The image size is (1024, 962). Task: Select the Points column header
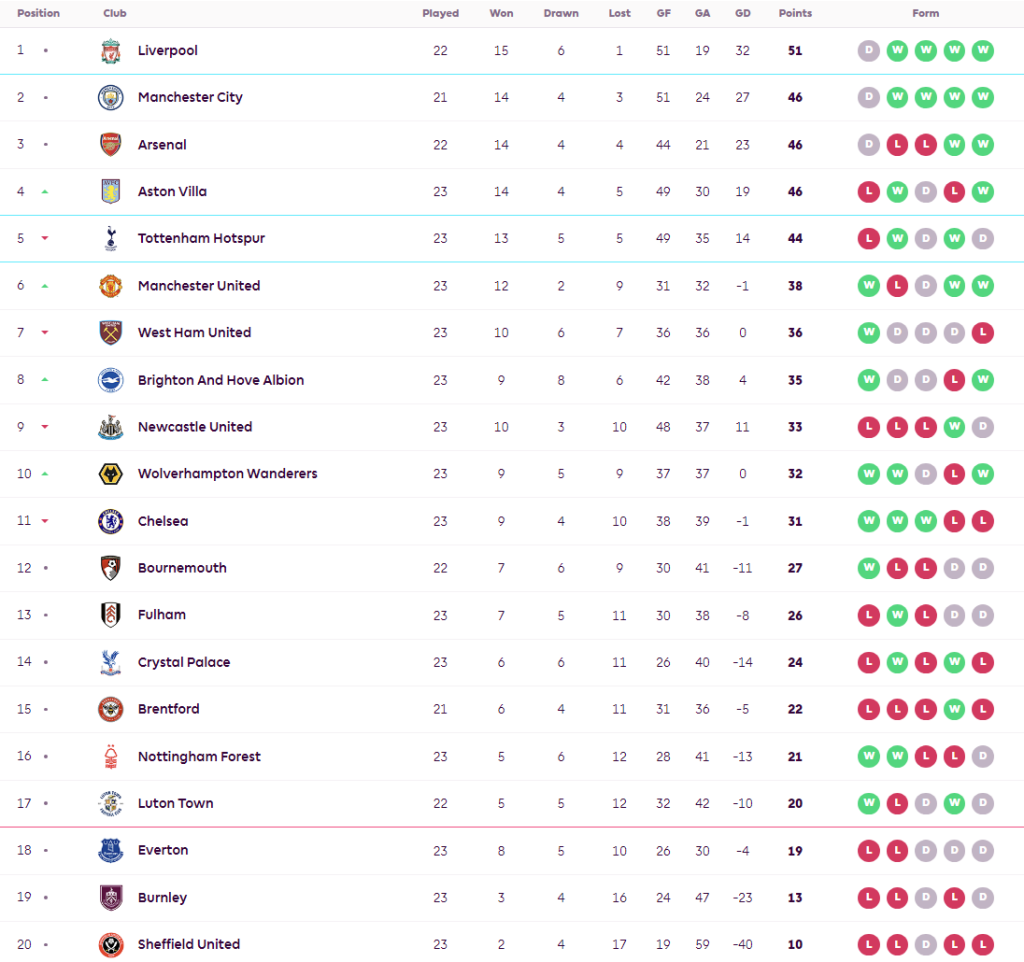click(795, 14)
